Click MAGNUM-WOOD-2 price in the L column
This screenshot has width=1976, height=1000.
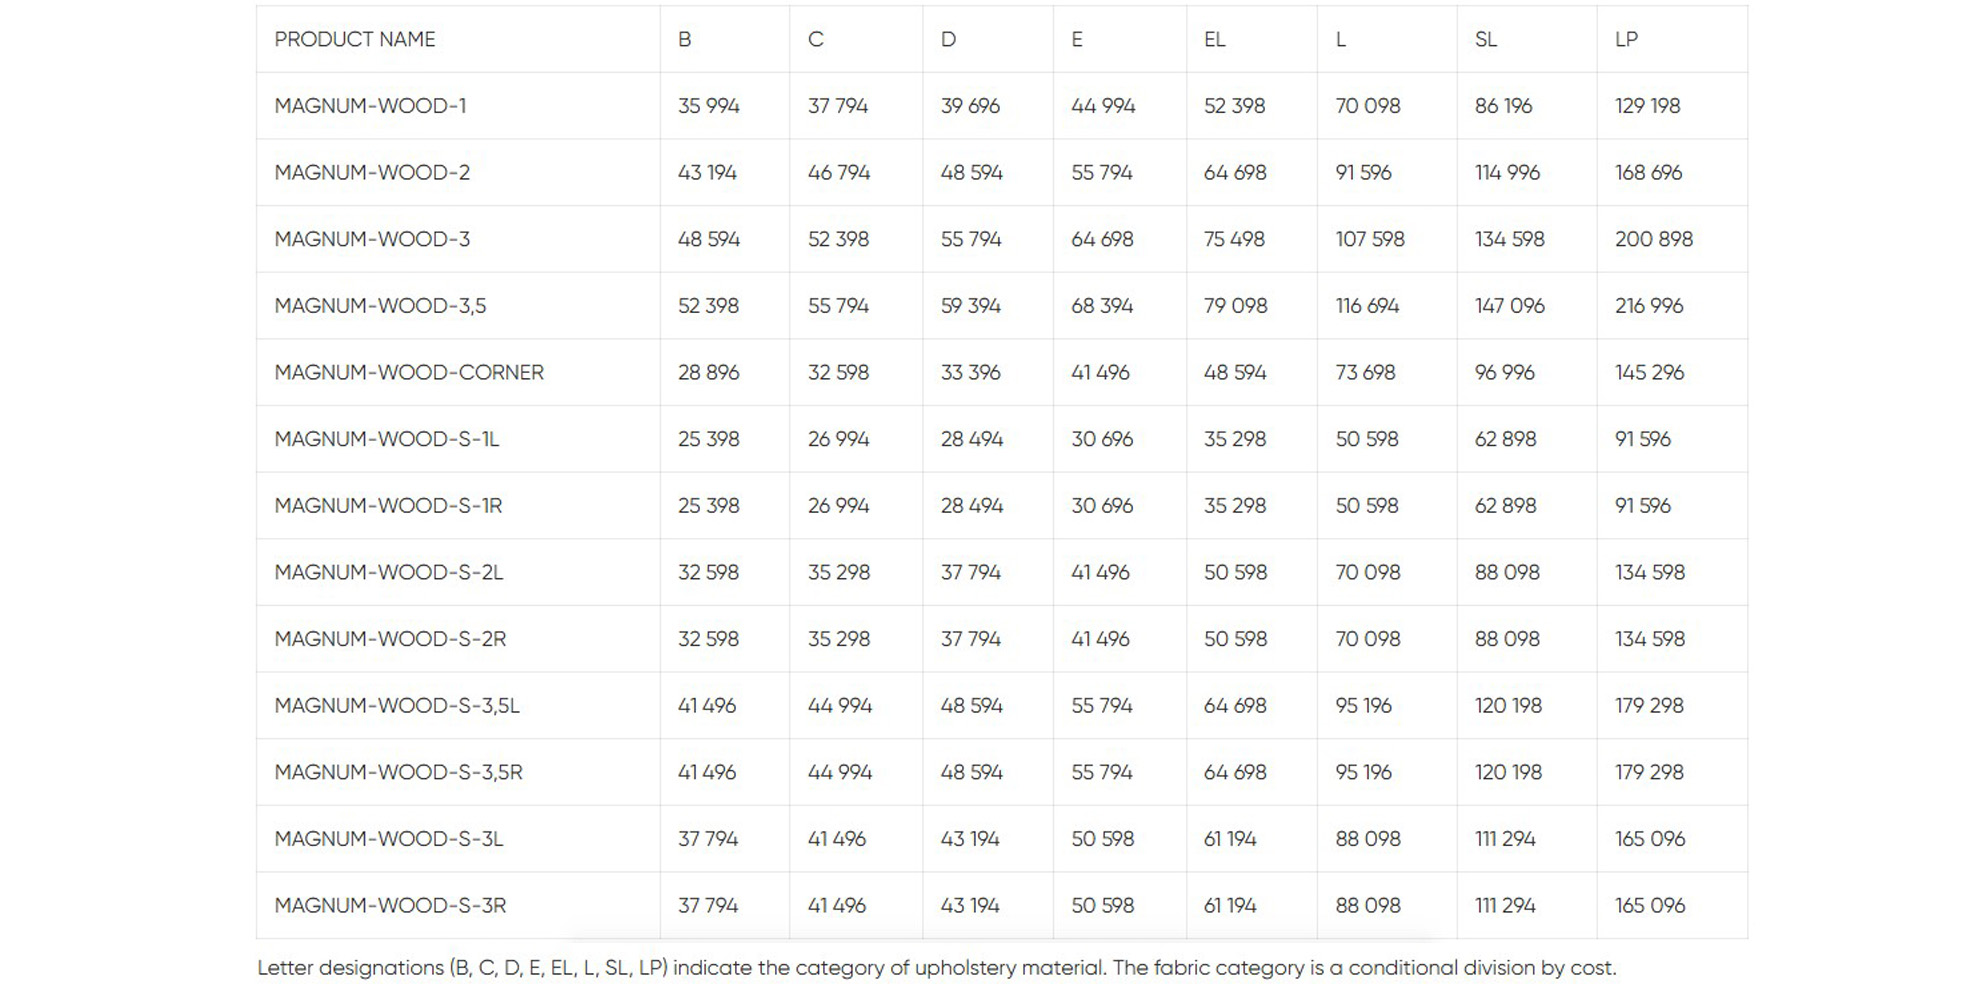(1363, 172)
